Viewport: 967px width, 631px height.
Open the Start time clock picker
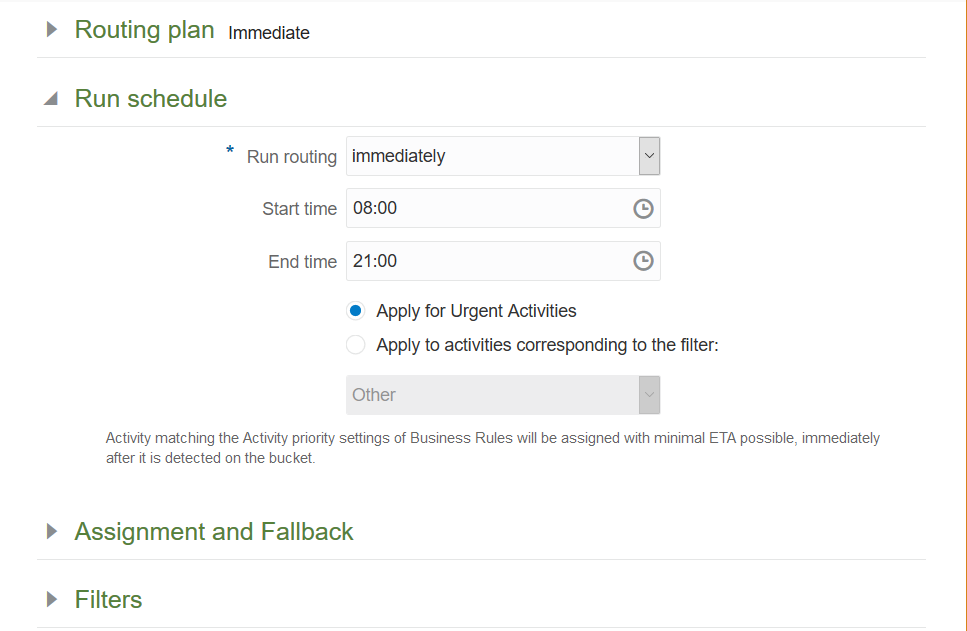point(643,208)
